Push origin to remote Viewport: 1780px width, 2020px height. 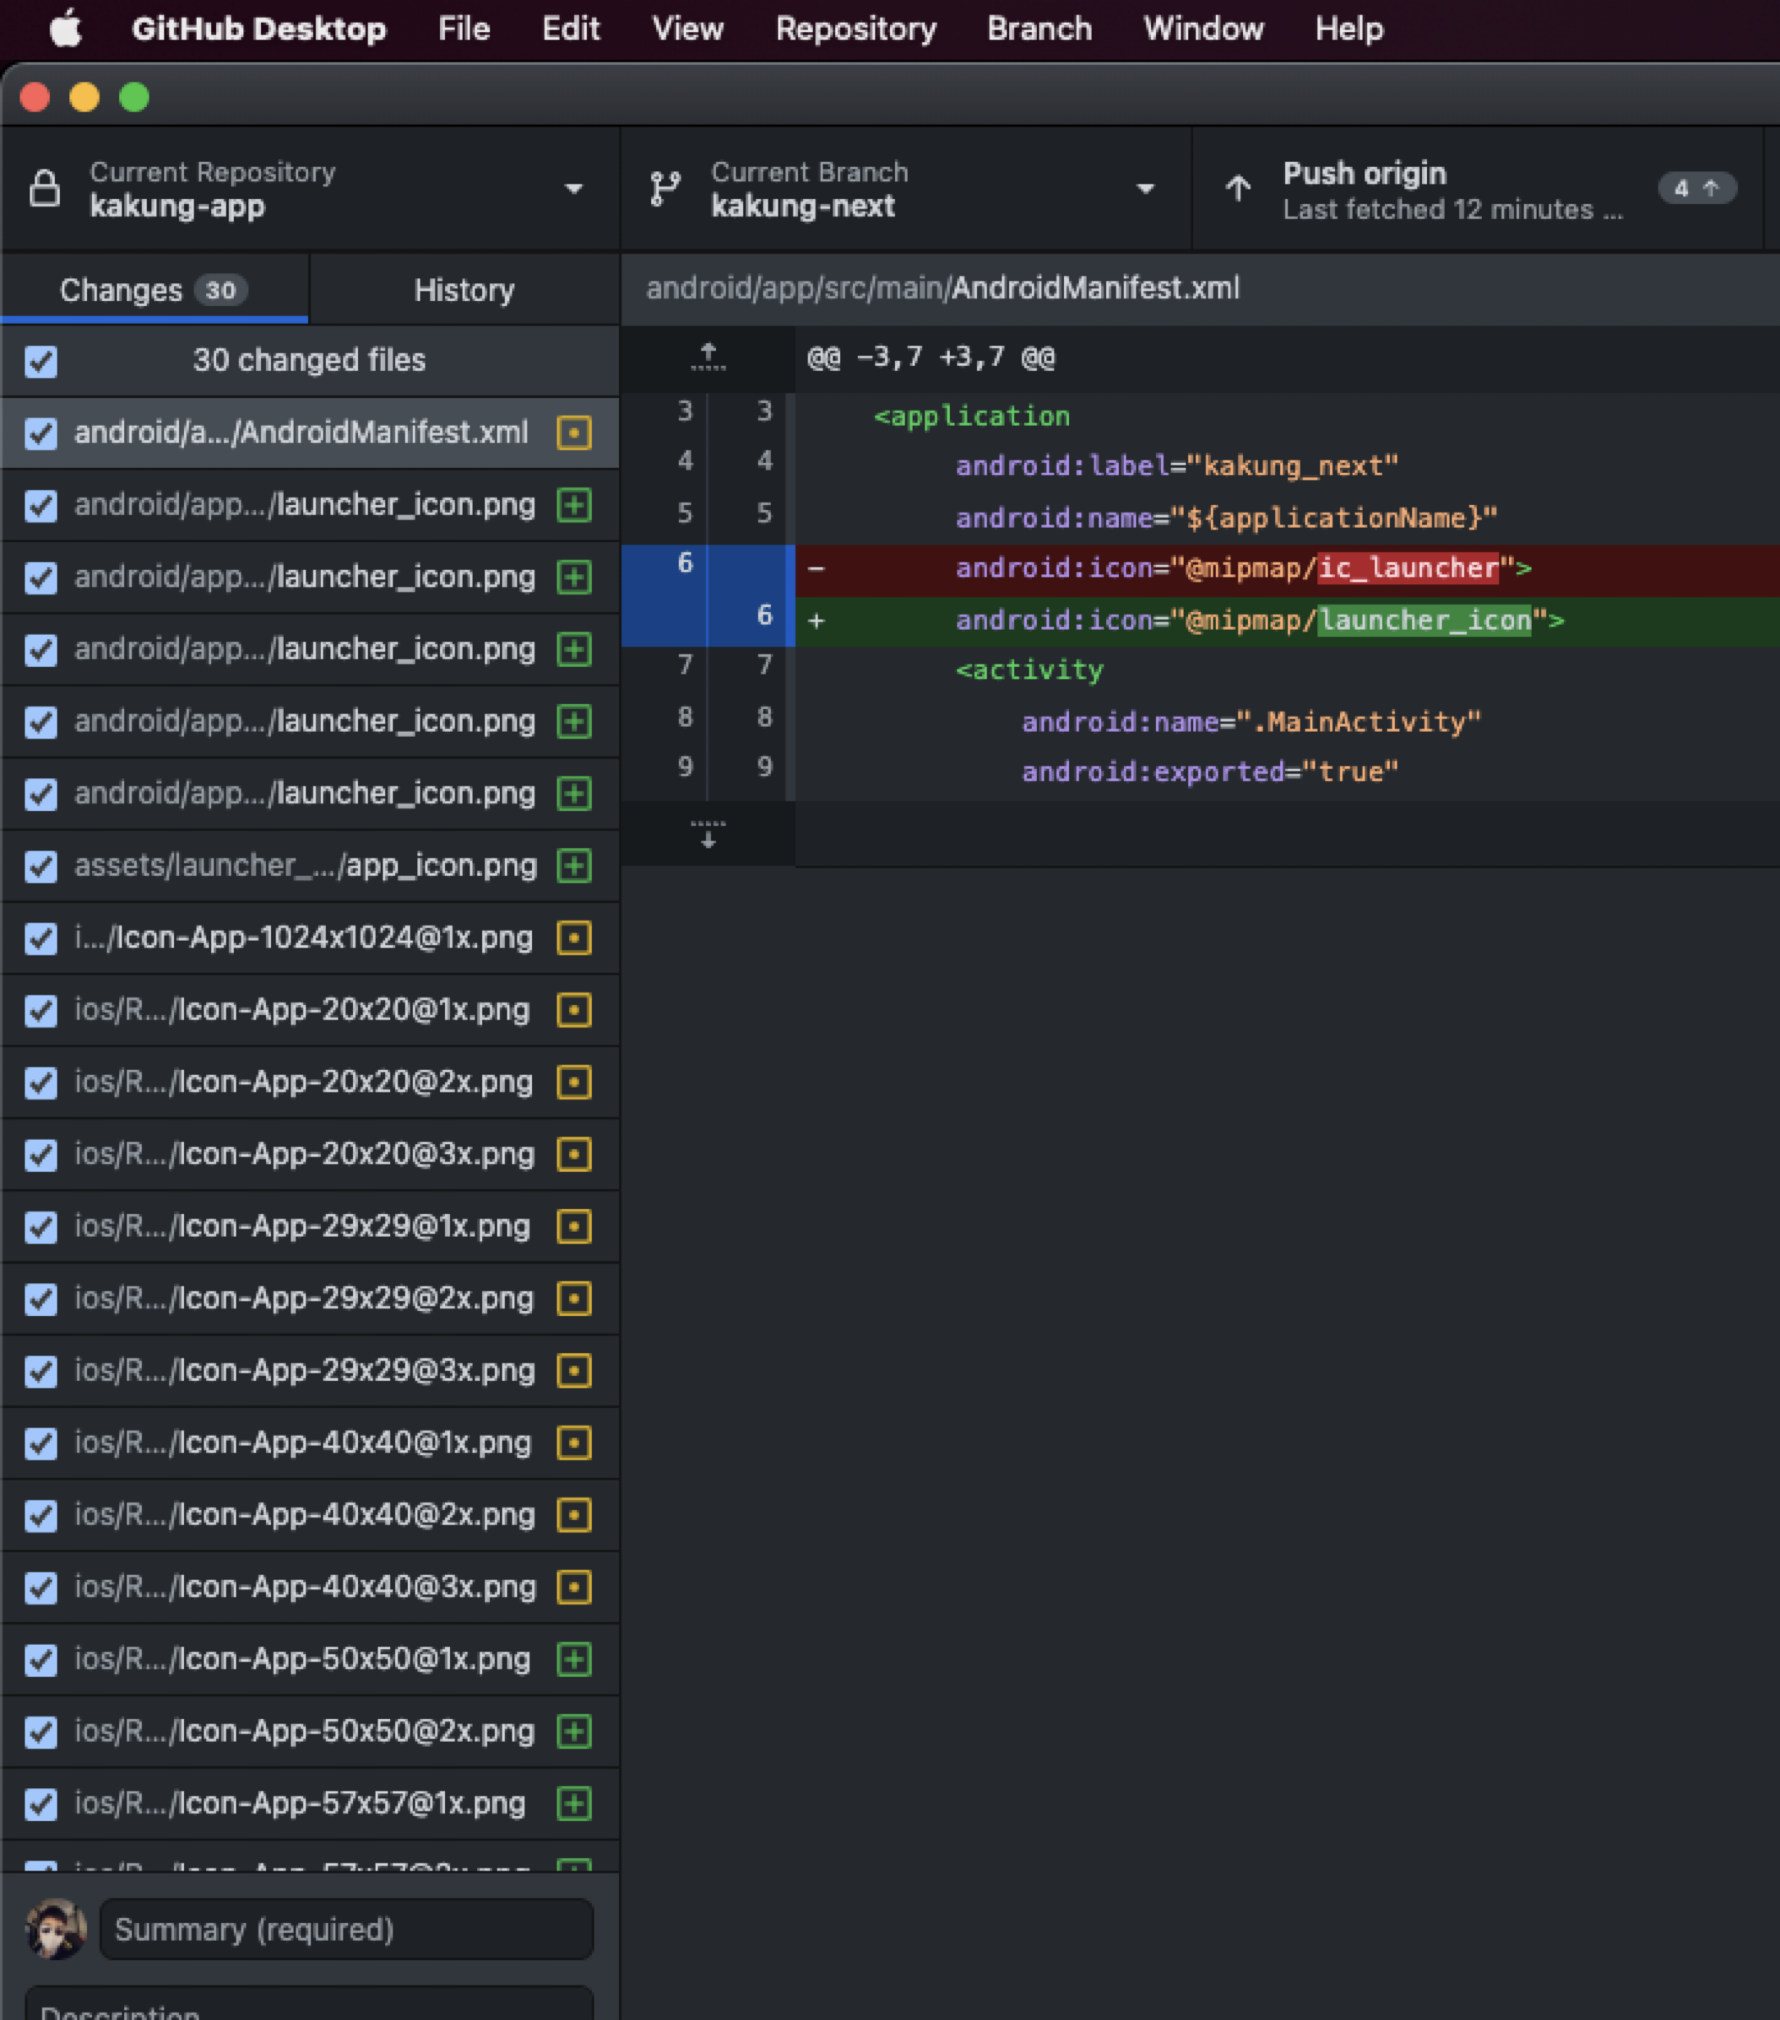click(1478, 189)
